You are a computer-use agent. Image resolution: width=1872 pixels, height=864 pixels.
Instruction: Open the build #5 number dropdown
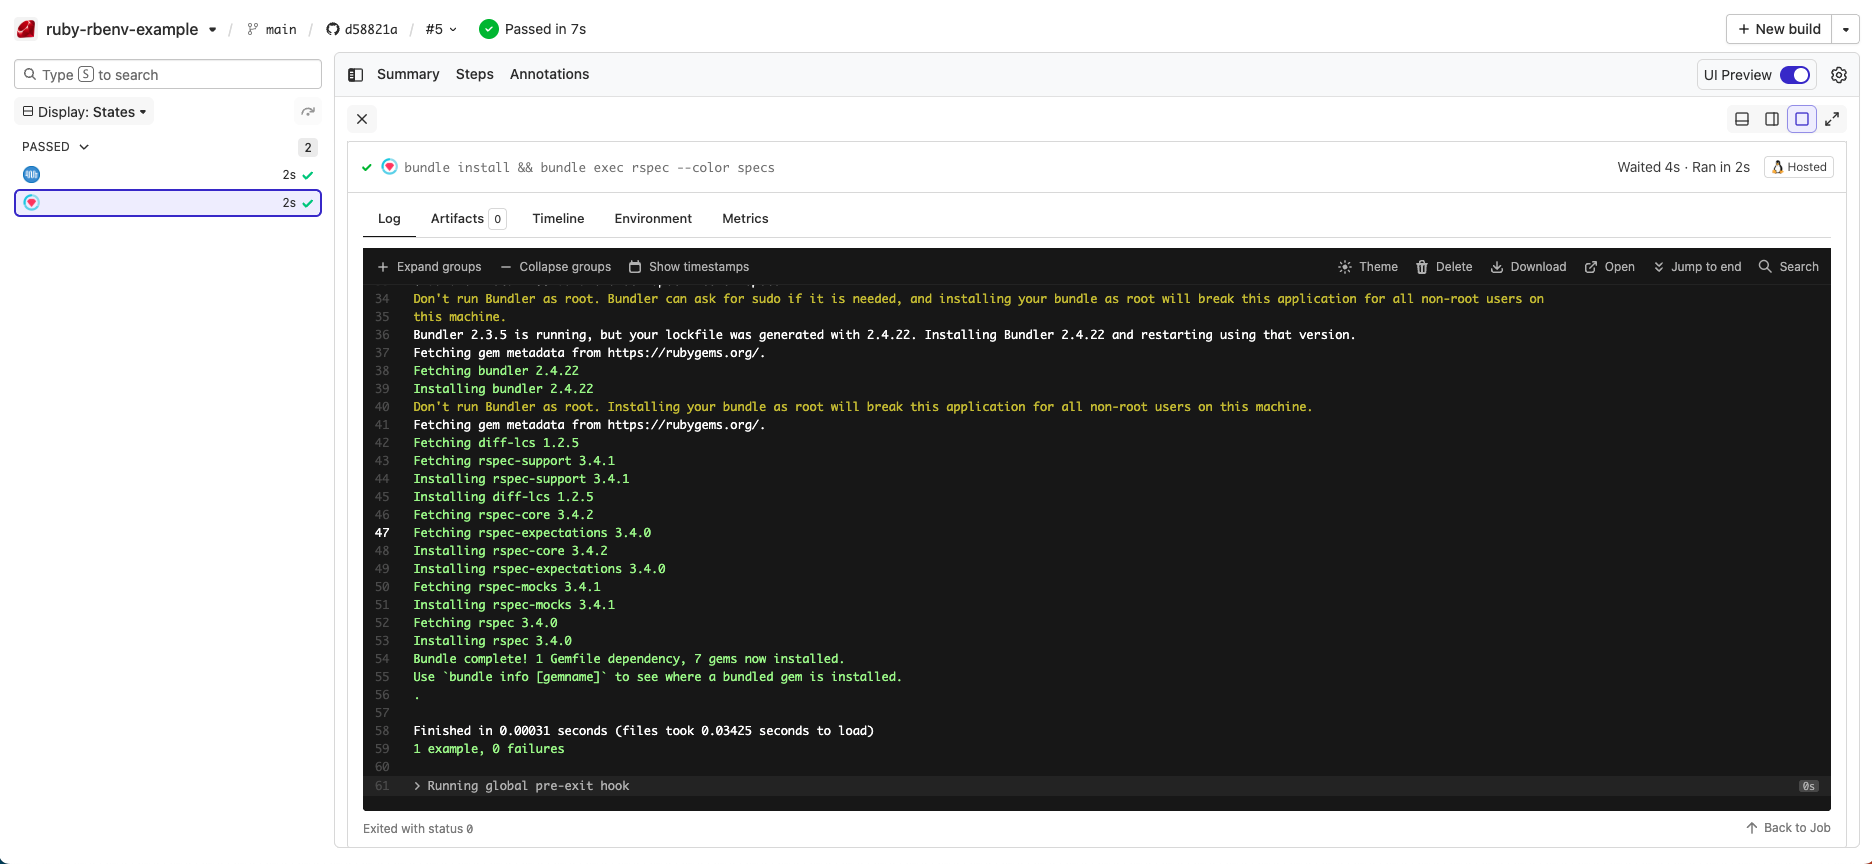click(x=441, y=30)
